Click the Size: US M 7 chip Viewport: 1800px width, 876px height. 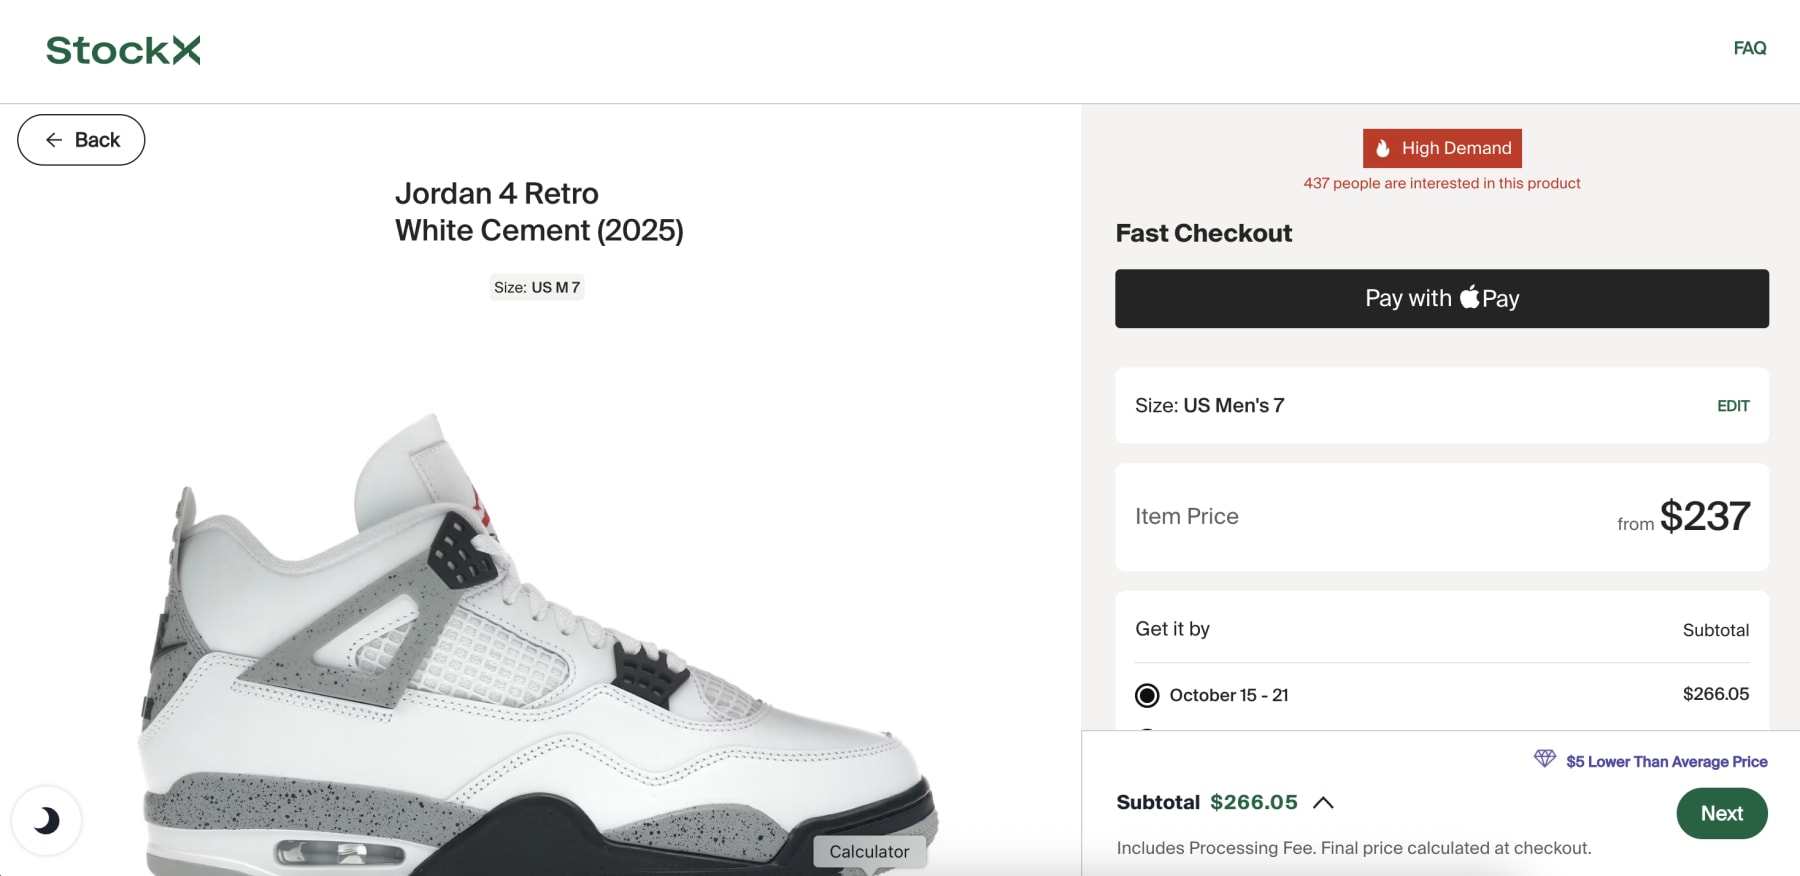click(538, 287)
